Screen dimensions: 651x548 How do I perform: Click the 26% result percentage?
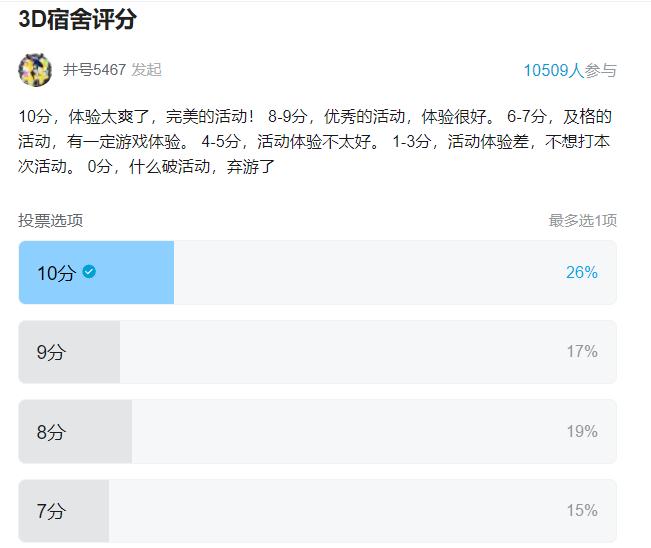click(x=581, y=272)
